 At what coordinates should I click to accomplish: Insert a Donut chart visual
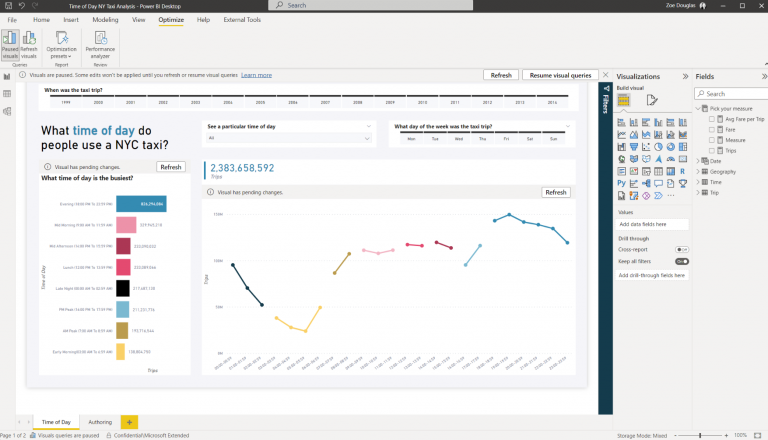coord(671,147)
